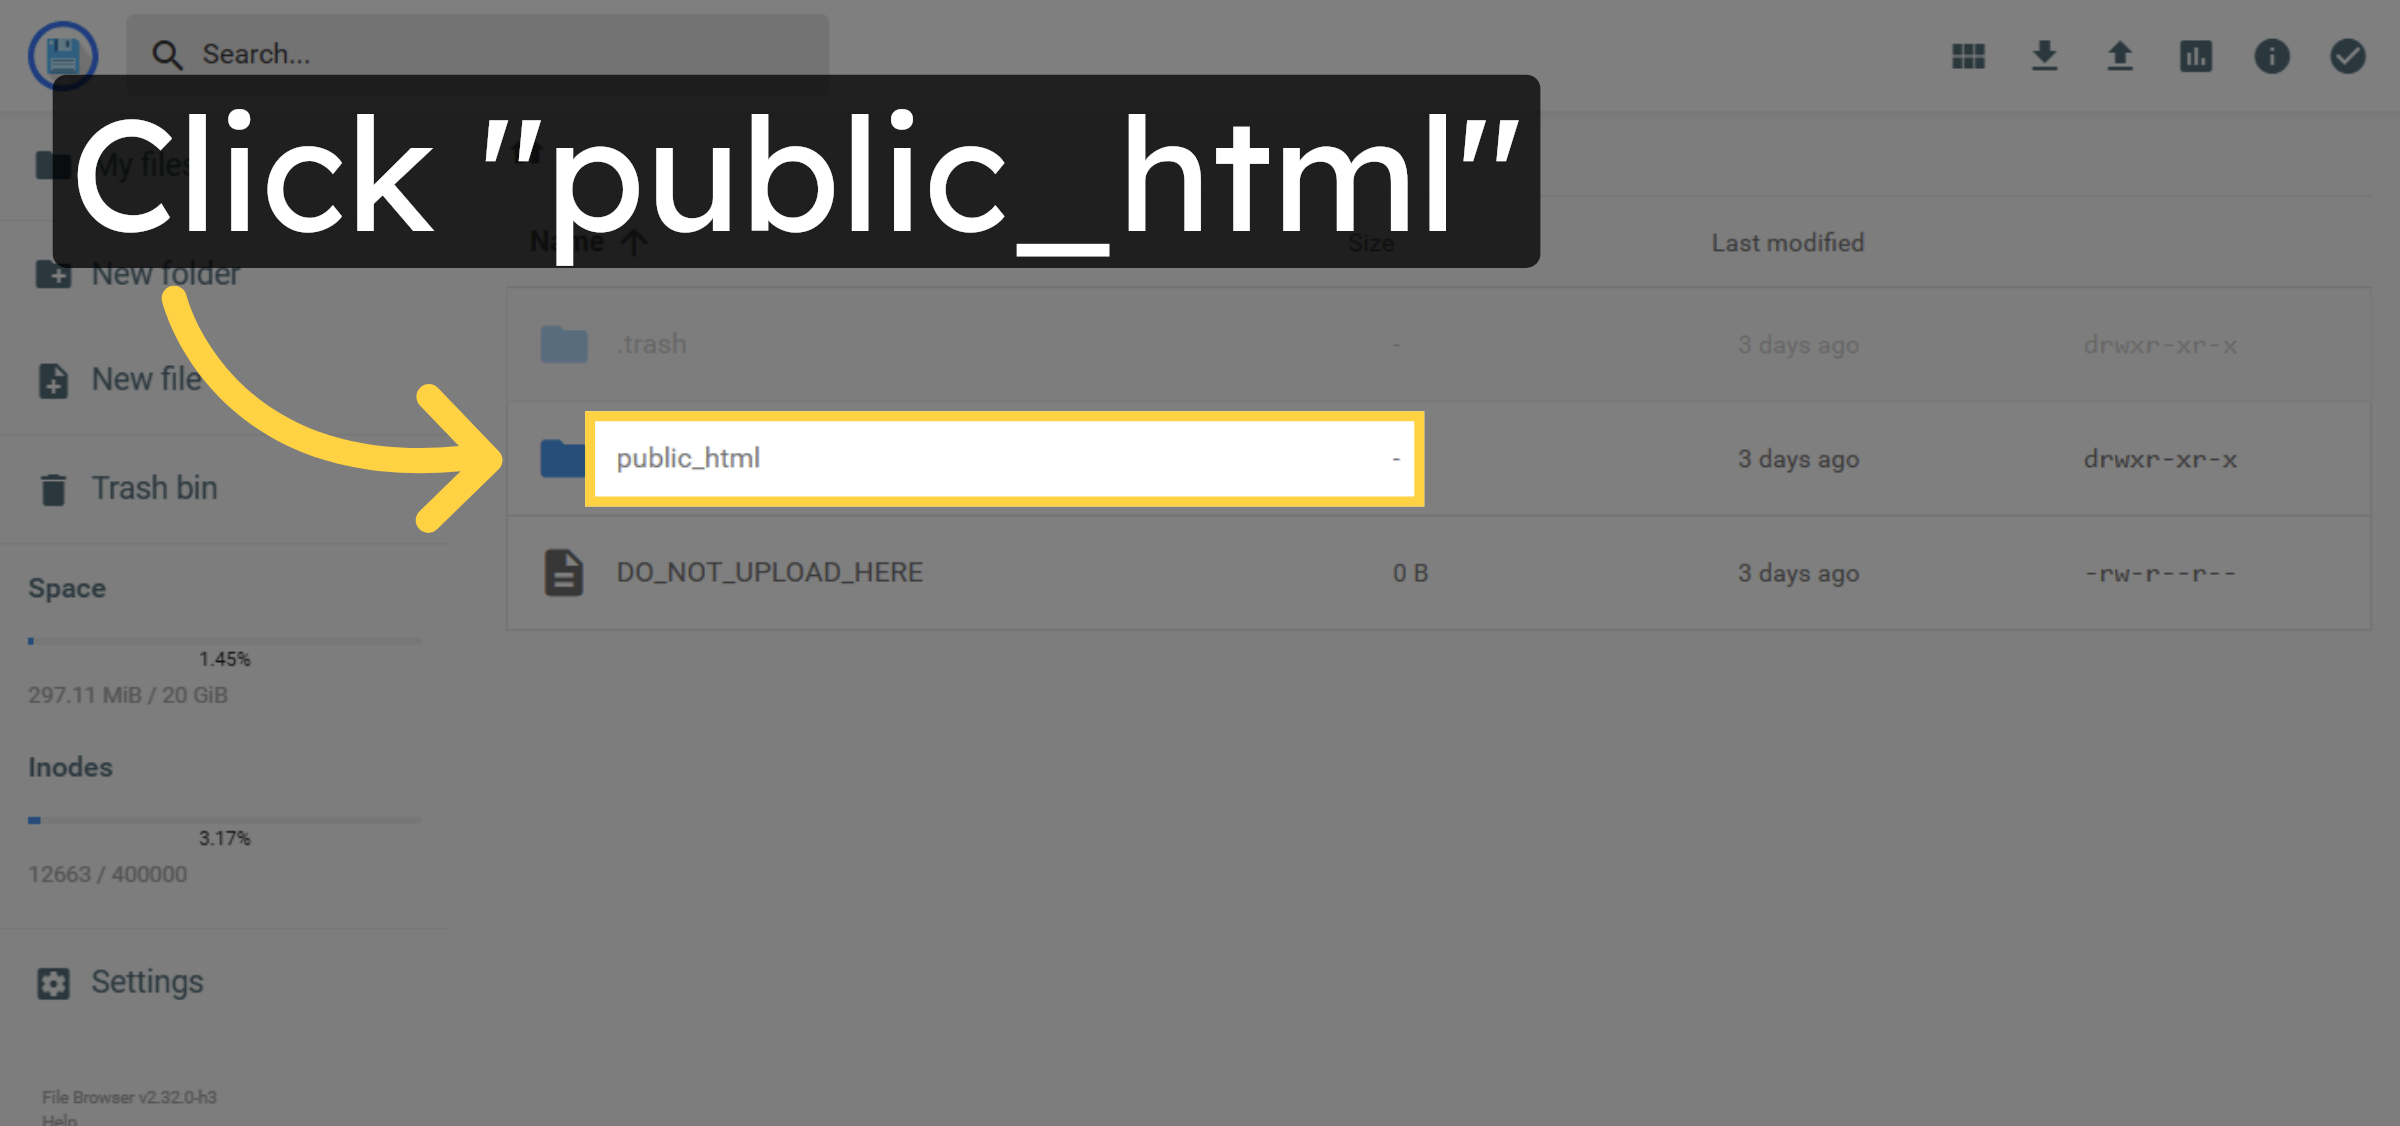This screenshot has width=2400, height=1126.
Task: Download files with the download icon
Action: click(x=2044, y=57)
